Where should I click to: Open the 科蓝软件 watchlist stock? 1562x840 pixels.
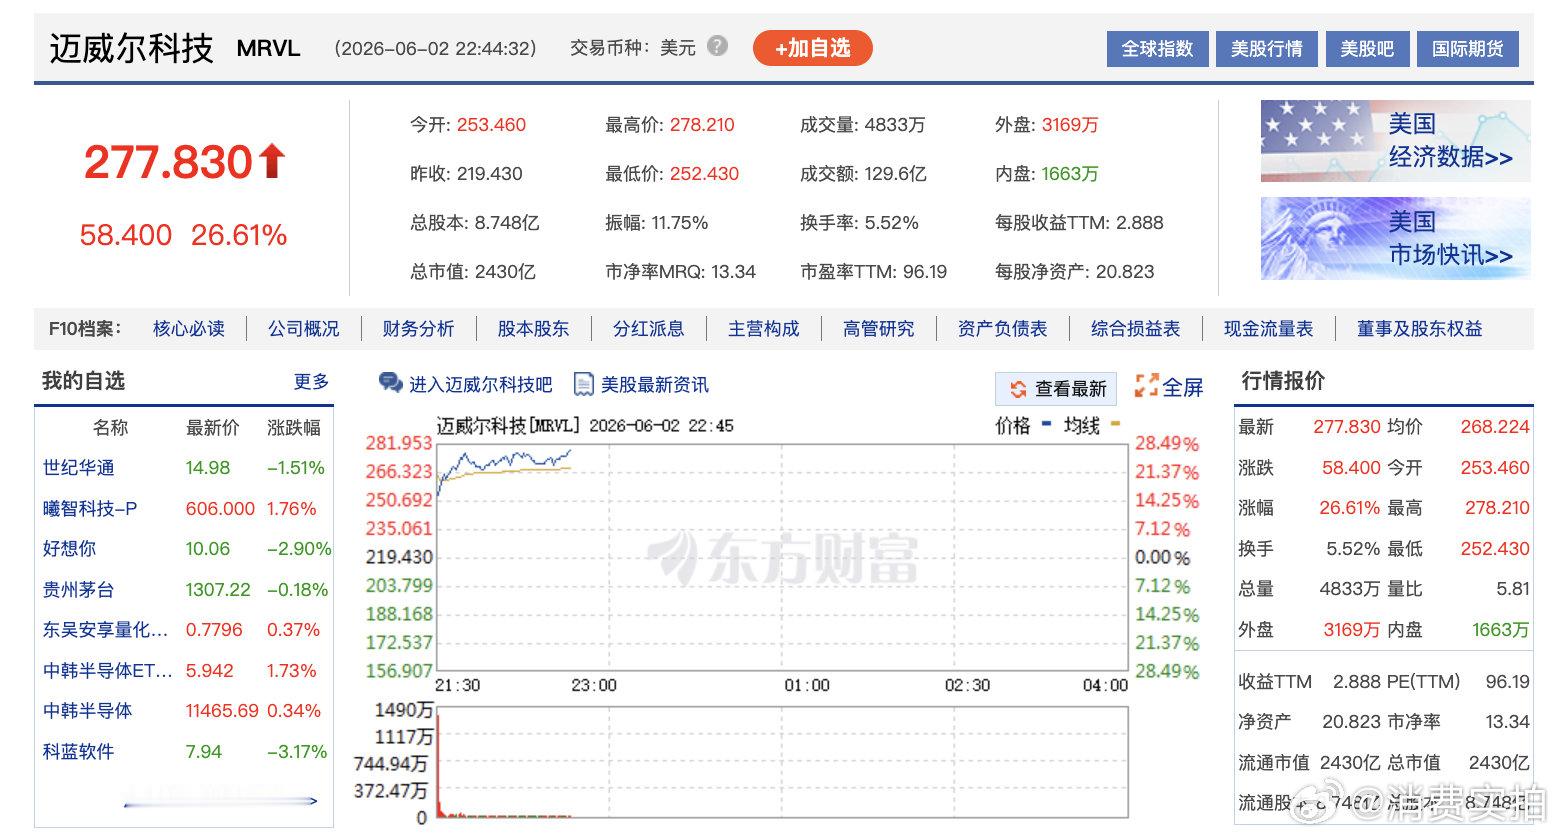click(x=78, y=752)
